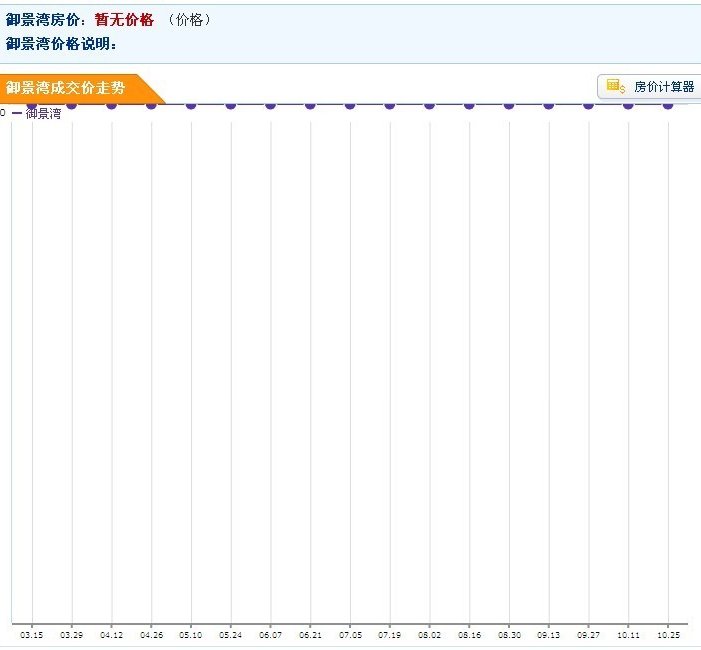Toggle the 御景湾 legend entry on chart
This screenshot has height=650, width=701.
tap(37, 114)
